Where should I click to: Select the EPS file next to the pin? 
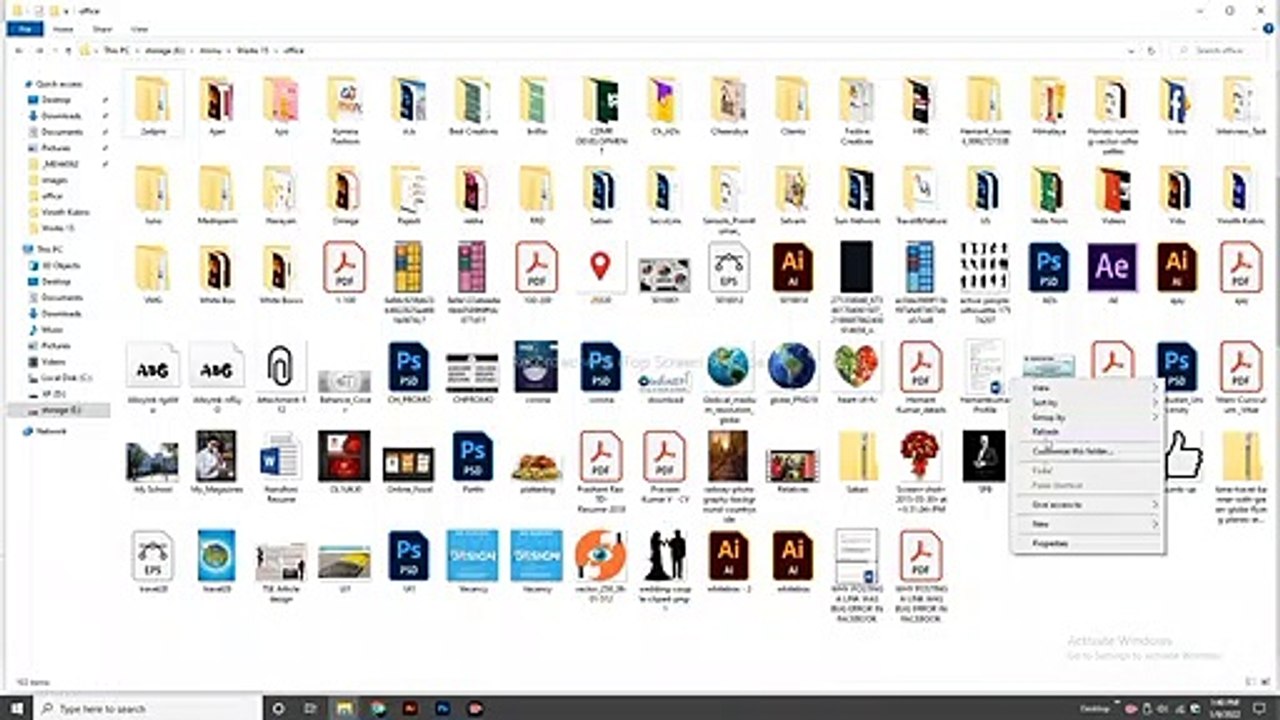point(728,273)
